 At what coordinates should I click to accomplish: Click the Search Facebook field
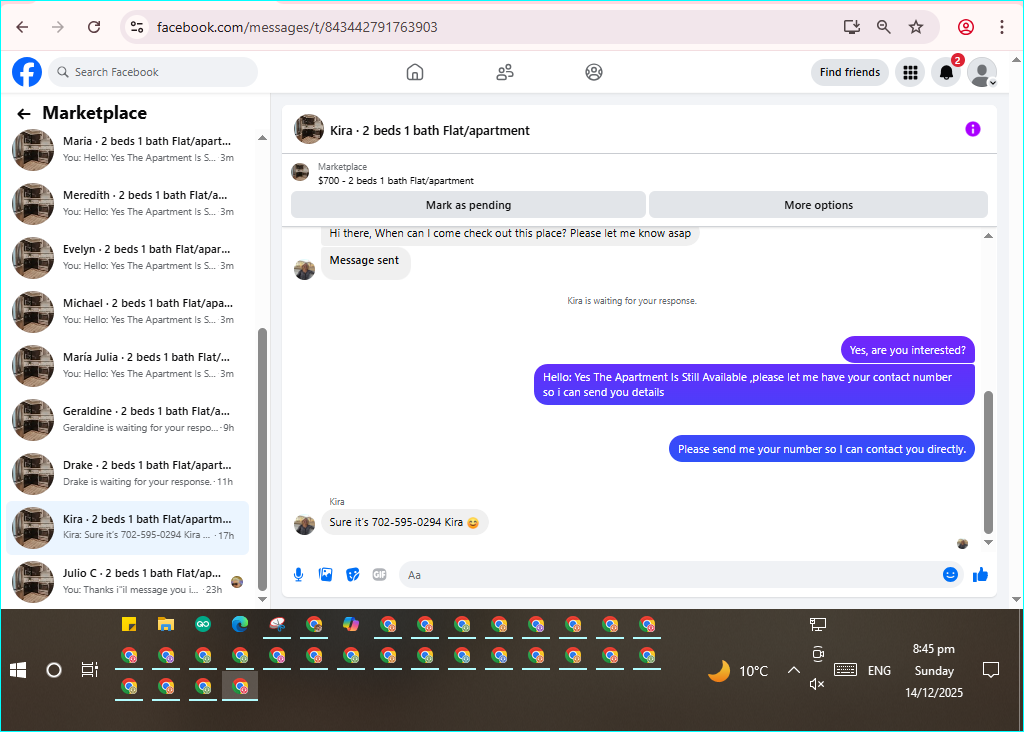pos(153,72)
